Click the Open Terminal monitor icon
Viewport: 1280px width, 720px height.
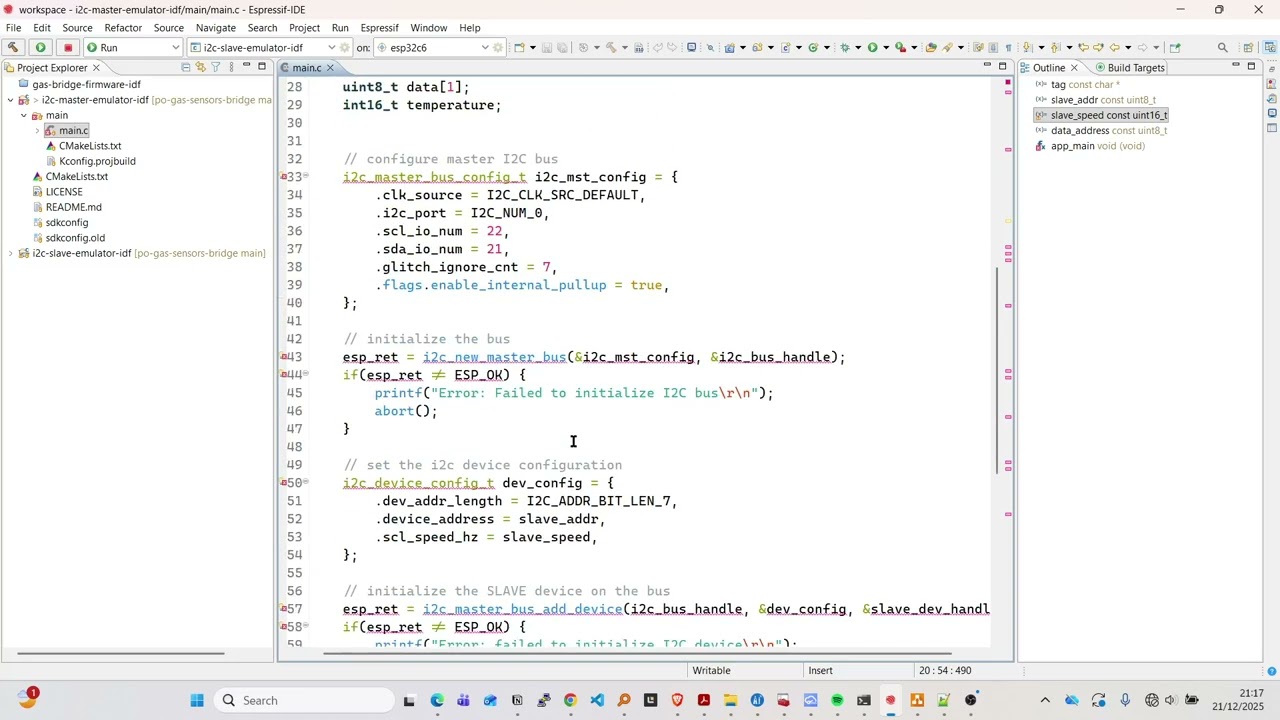coord(691,47)
